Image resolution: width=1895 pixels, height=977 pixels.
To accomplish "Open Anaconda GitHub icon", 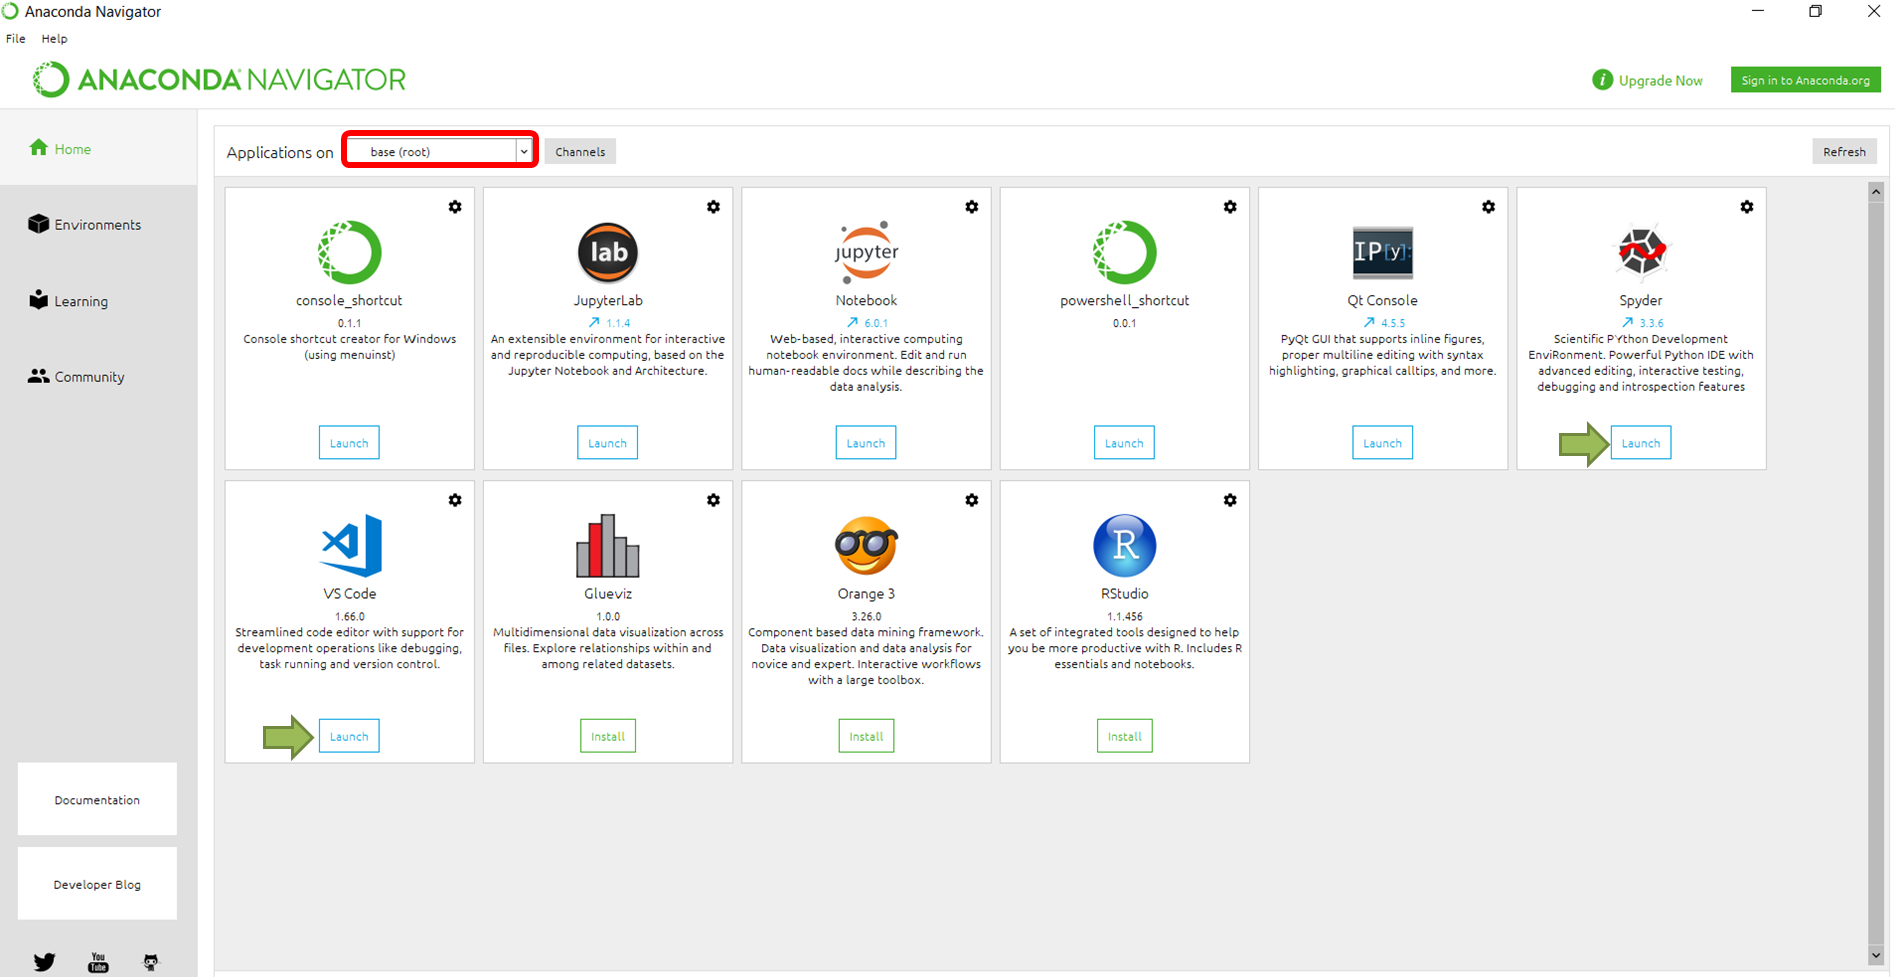I will click(x=151, y=962).
